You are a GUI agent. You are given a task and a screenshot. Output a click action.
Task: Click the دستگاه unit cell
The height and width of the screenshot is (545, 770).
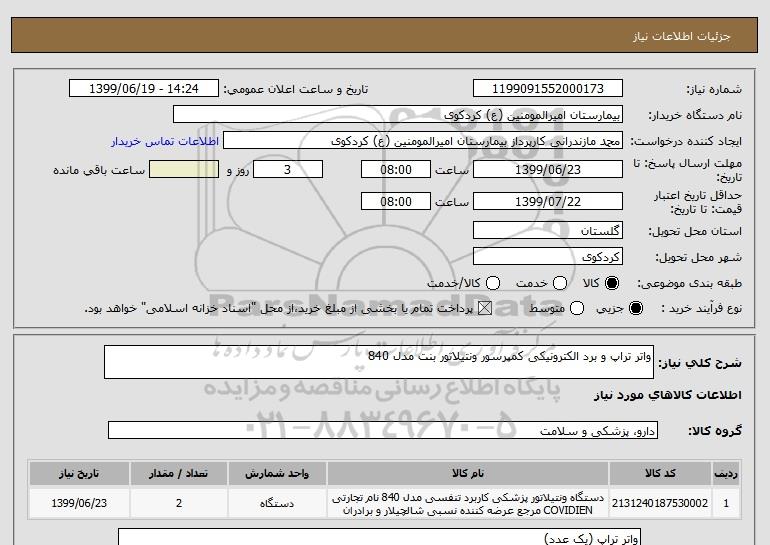(x=277, y=503)
